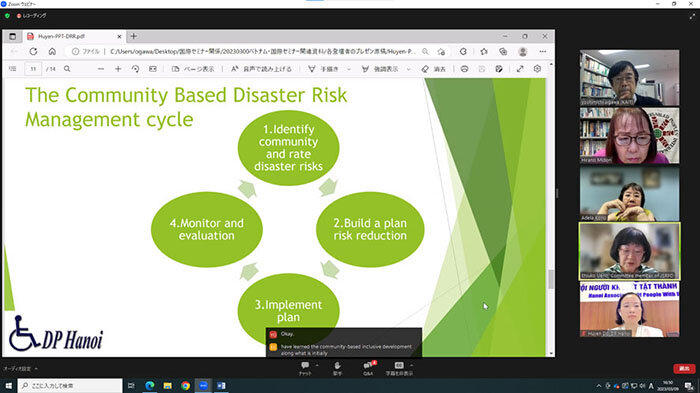Open Microsoft Edge from taskbar
This screenshot has width=700, height=393.
[150, 385]
